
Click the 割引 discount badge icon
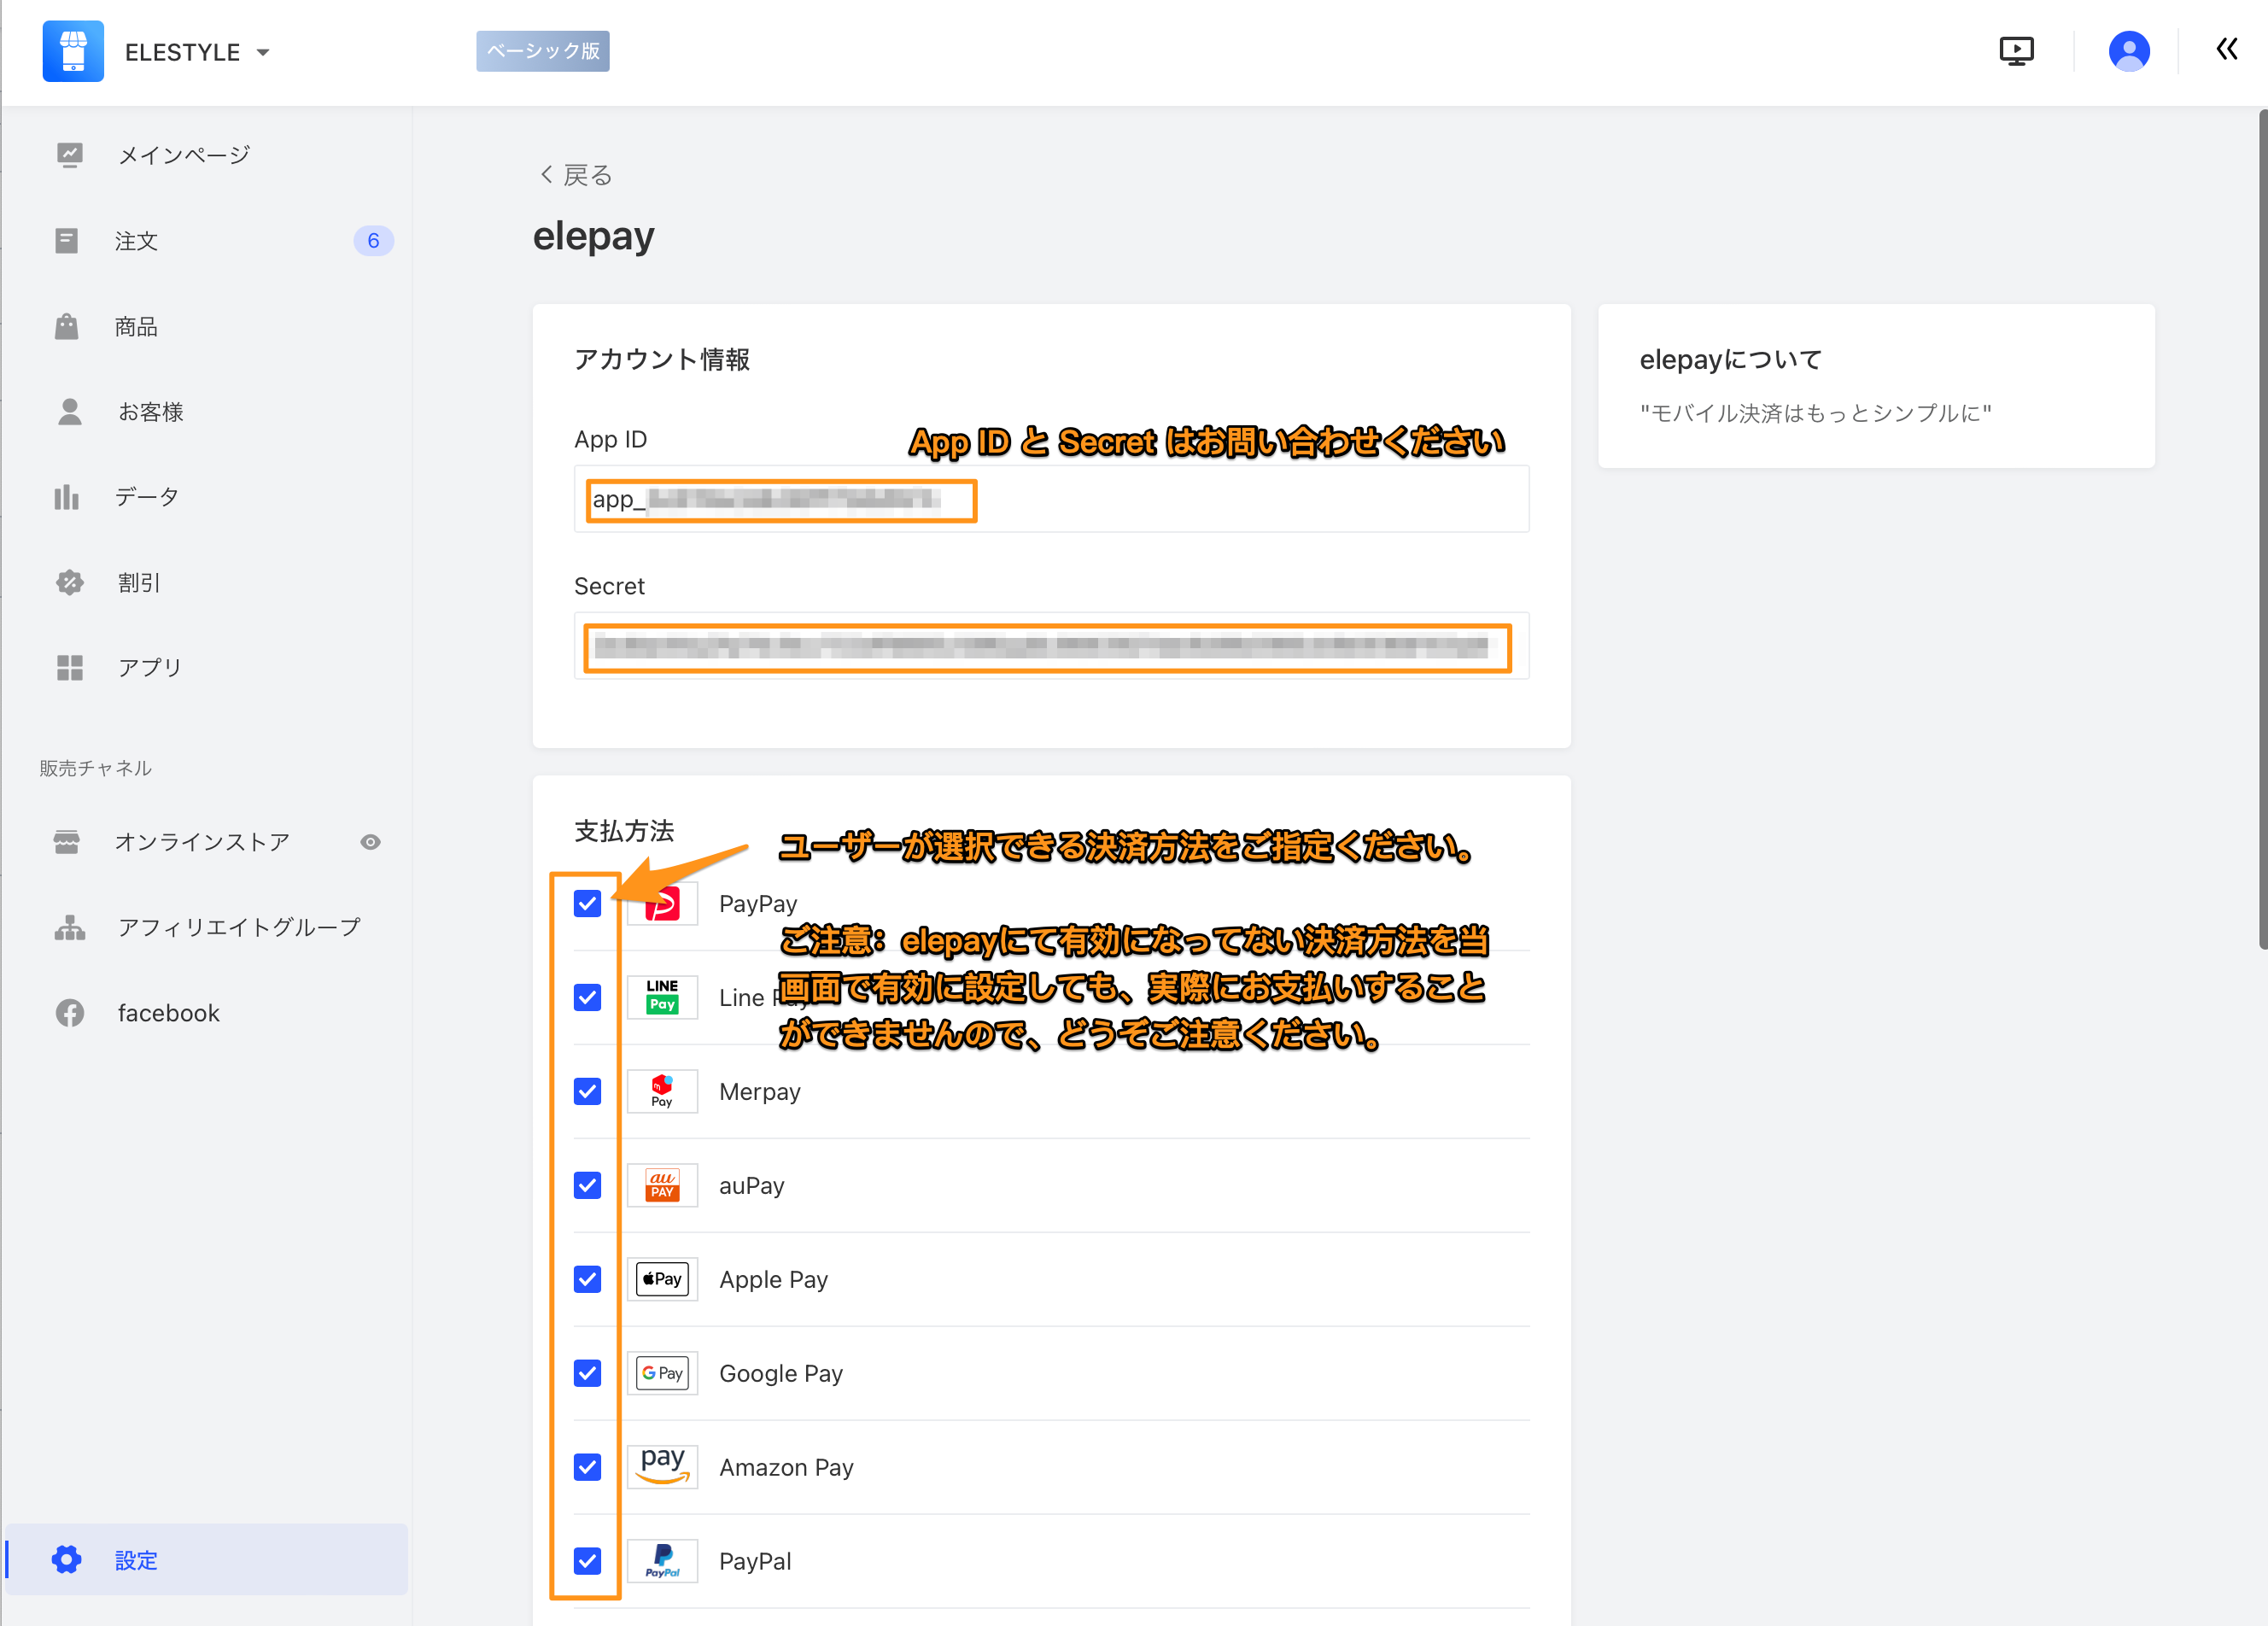69,582
